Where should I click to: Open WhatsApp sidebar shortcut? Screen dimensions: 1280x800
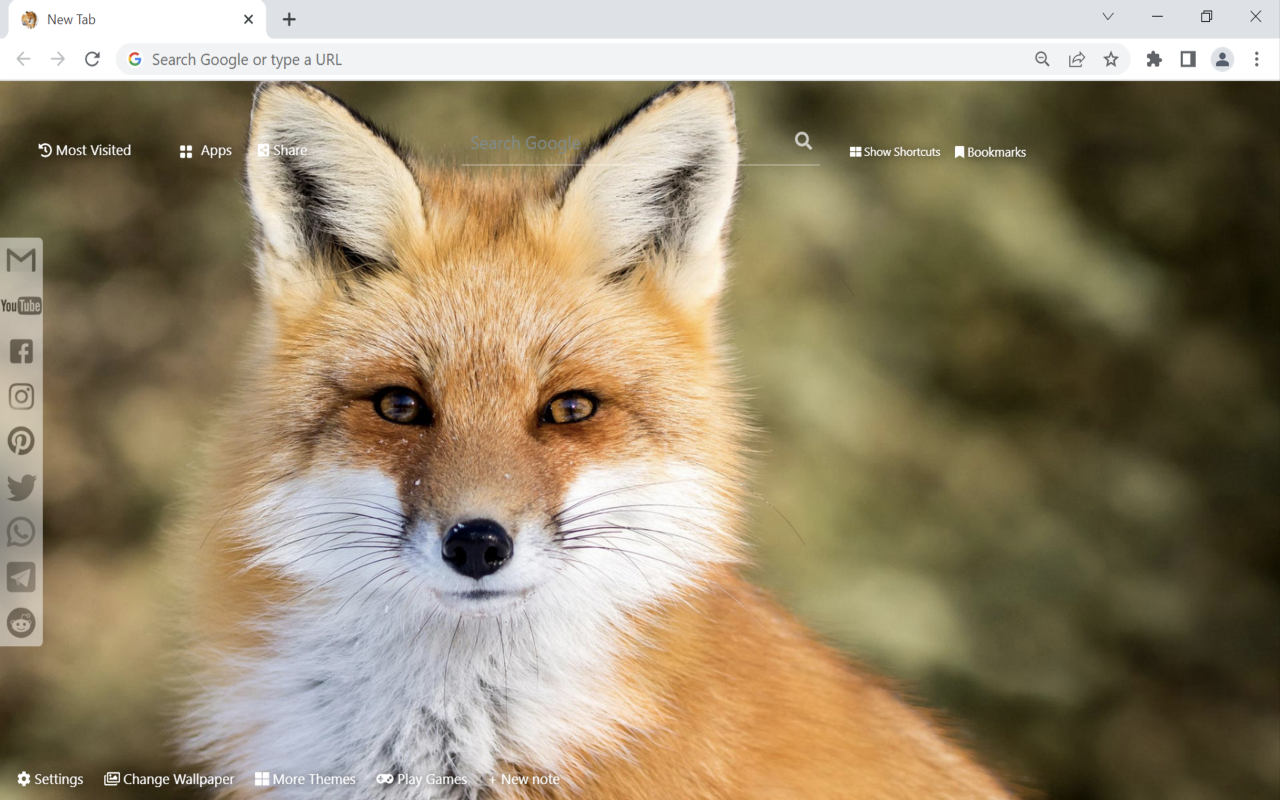[21, 532]
